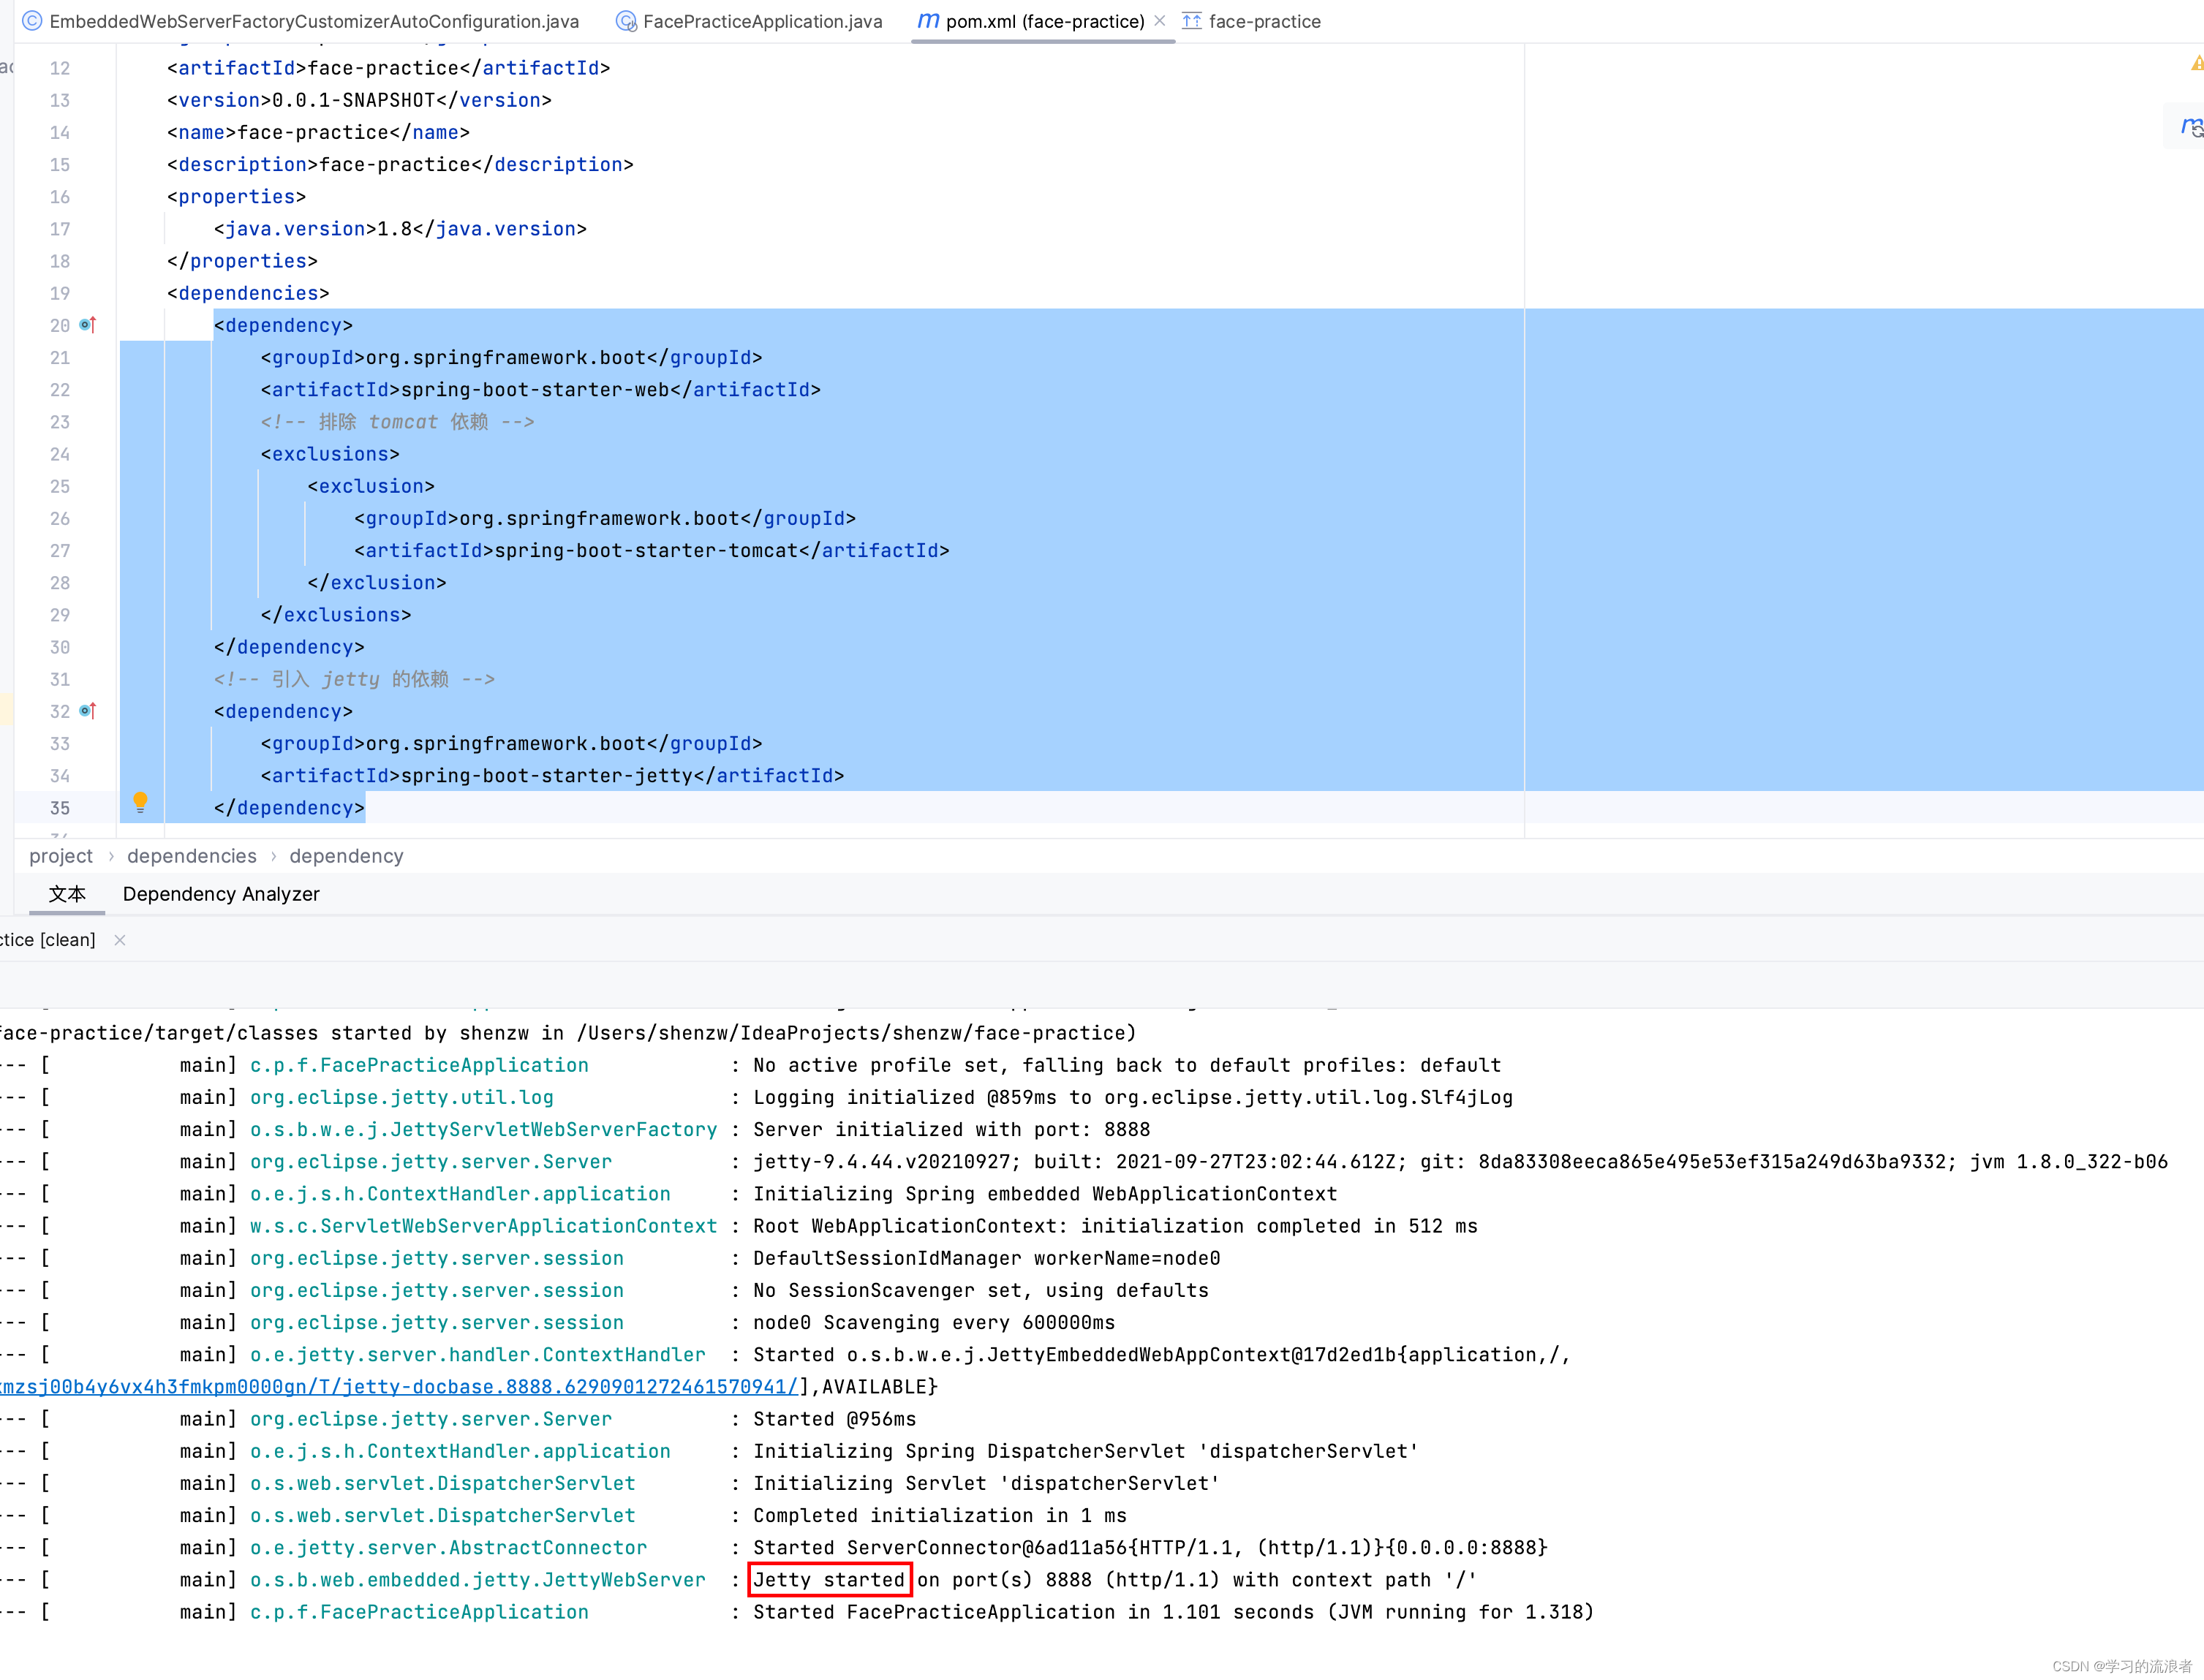Open the jetty-docbase temp directory link
This screenshot has width=2204, height=1680.
[399, 1387]
